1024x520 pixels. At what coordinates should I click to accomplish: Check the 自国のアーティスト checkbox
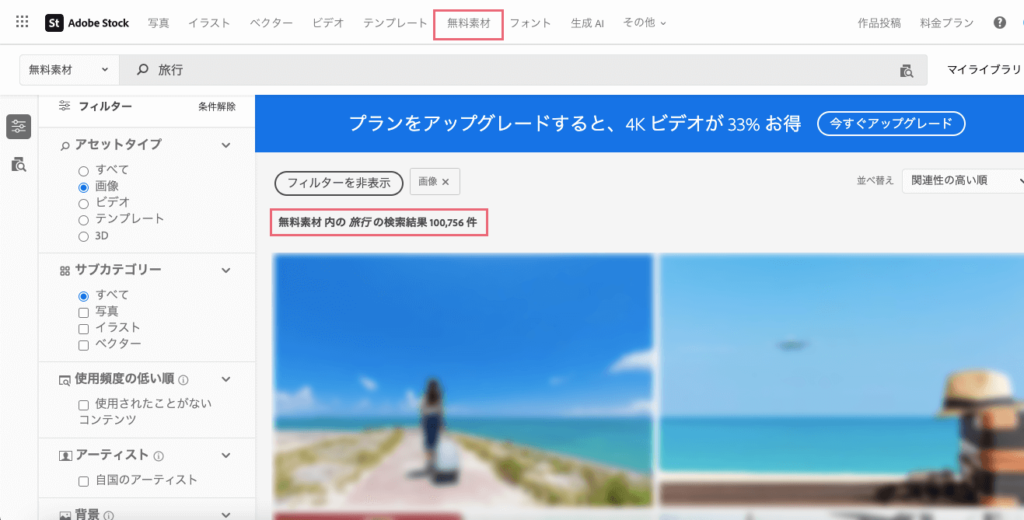pos(84,481)
